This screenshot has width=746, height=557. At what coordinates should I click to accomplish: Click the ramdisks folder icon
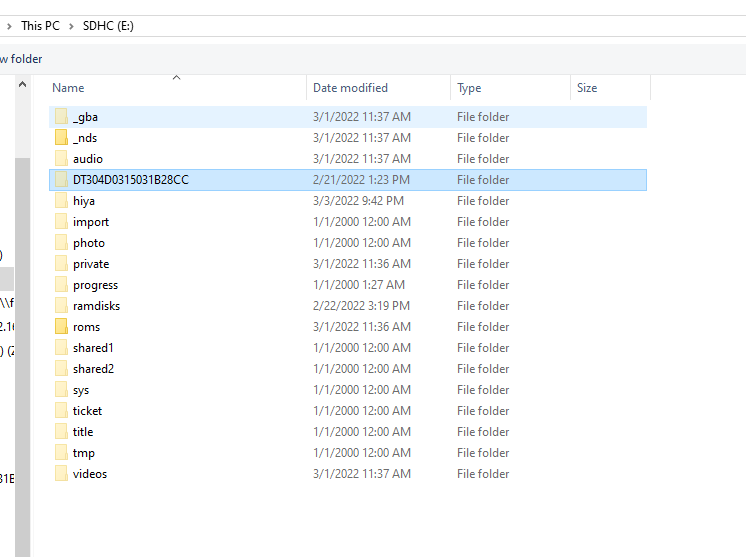coord(61,305)
